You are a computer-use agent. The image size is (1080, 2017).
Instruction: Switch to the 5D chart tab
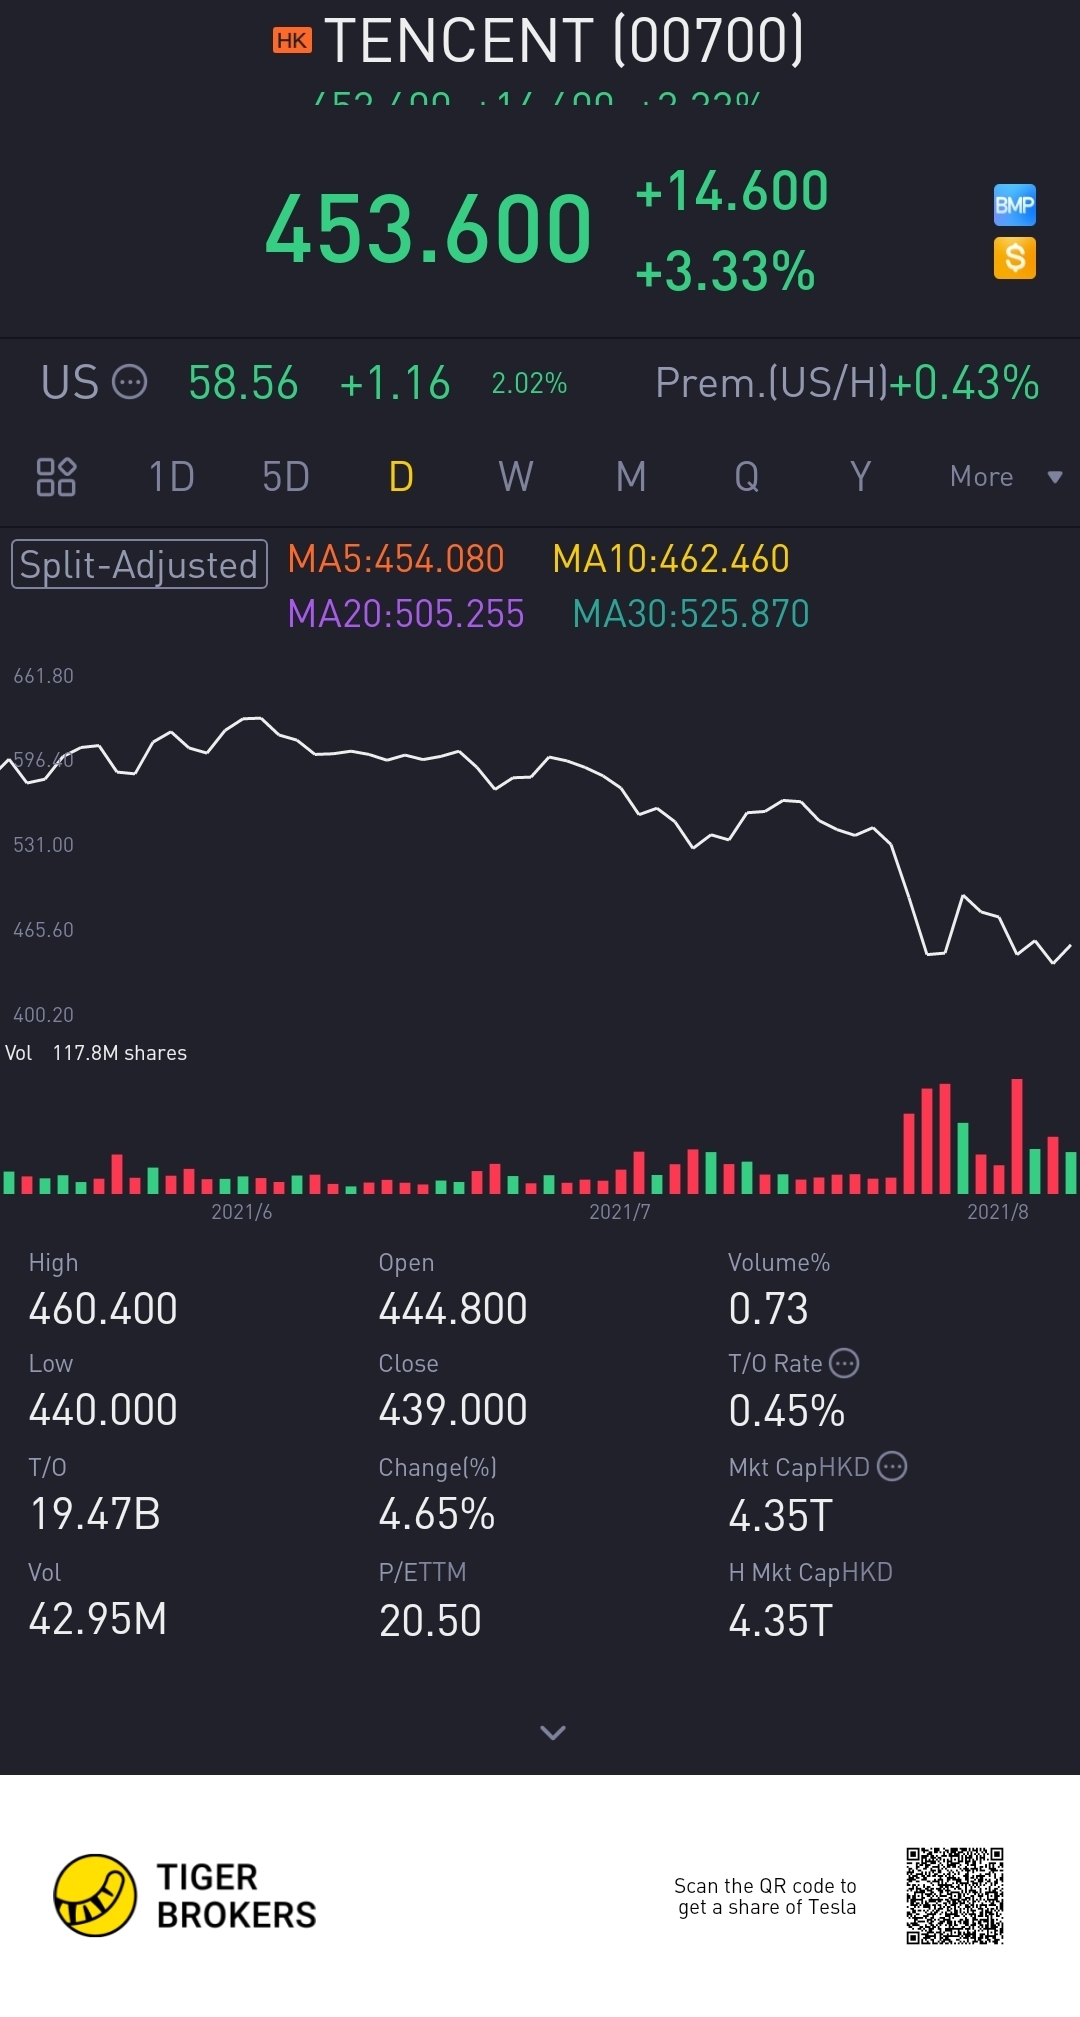286,477
